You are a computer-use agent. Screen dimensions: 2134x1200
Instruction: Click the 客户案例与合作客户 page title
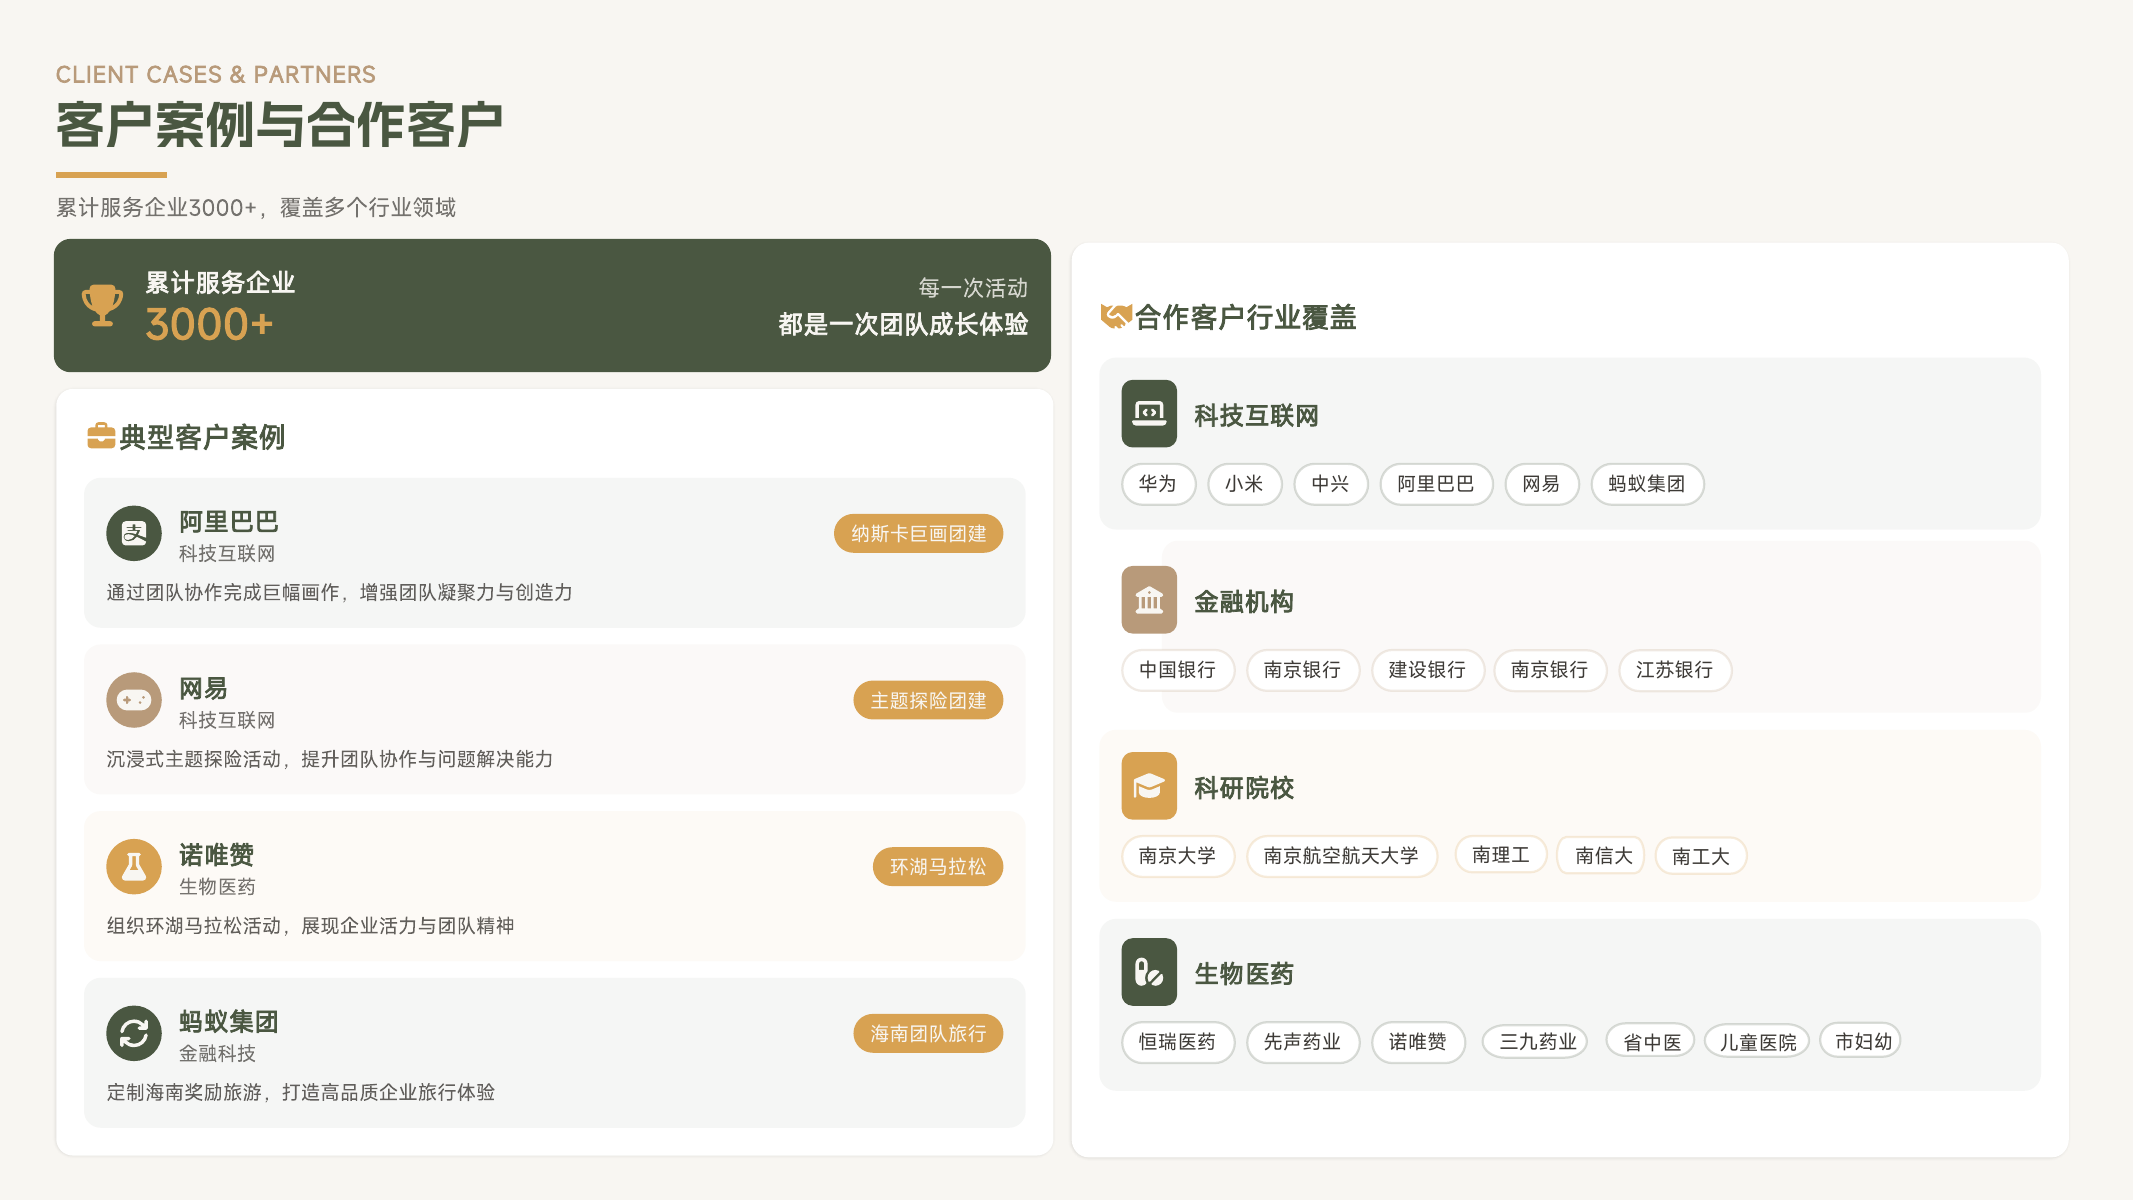pyautogui.click(x=279, y=125)
